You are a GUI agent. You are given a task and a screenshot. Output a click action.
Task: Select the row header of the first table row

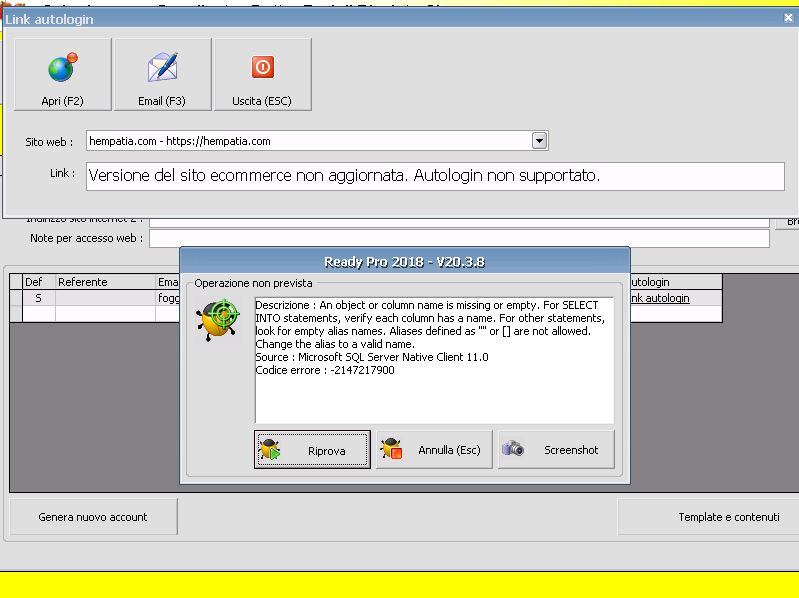[16, 298]
